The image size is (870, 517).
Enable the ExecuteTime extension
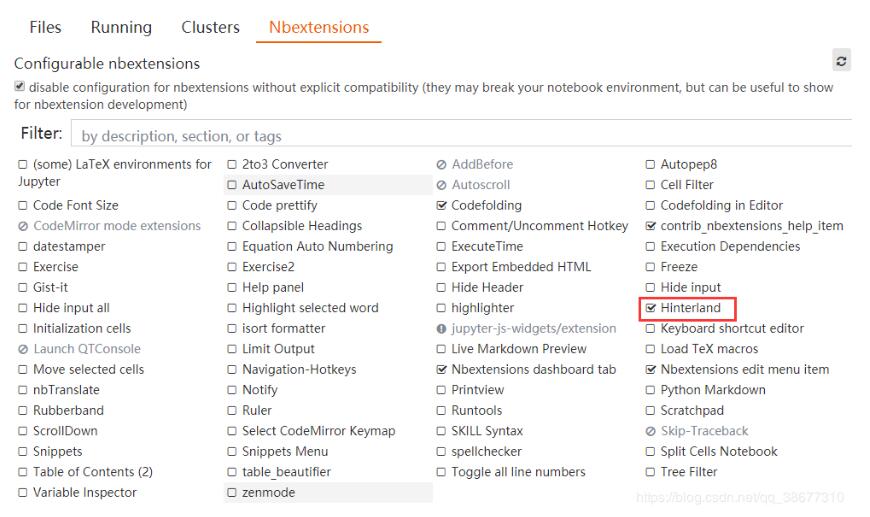pyautogui.click(x=442, y=246)
